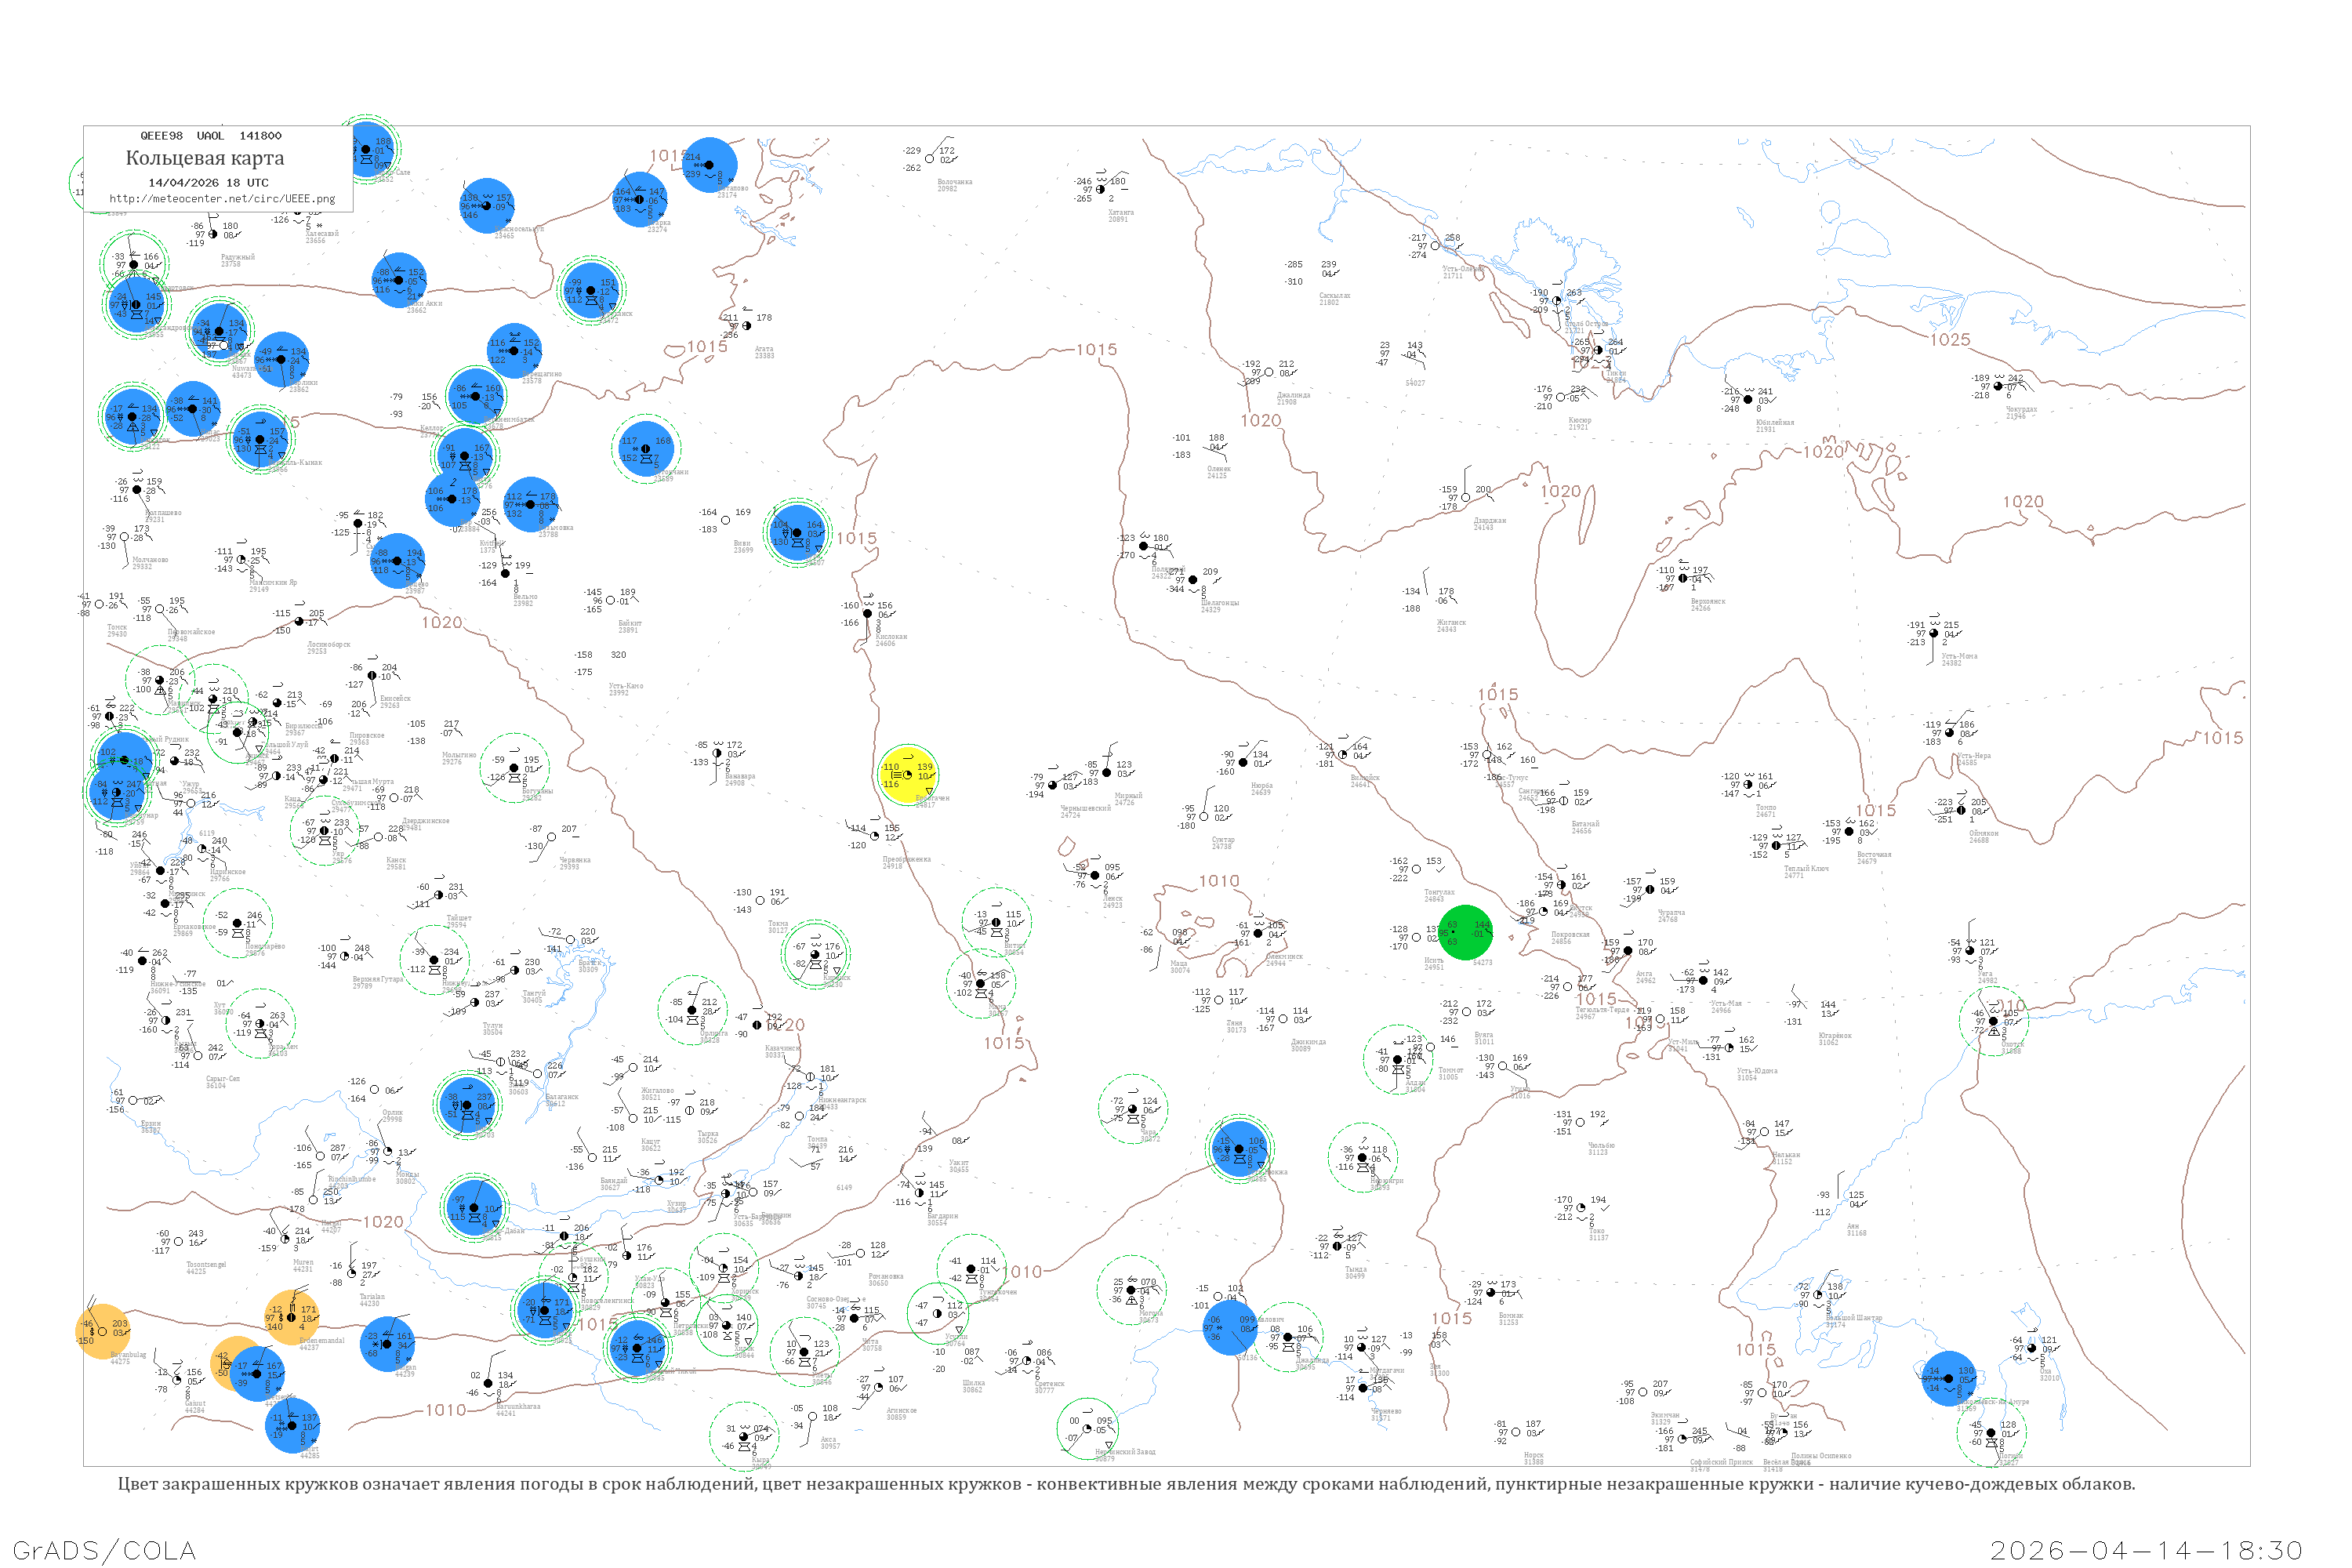The width and height of the screenshot is (2352, 1568).
Task: Click the dashed green circle at Алдан
Action: (x=1398, y=1059)
